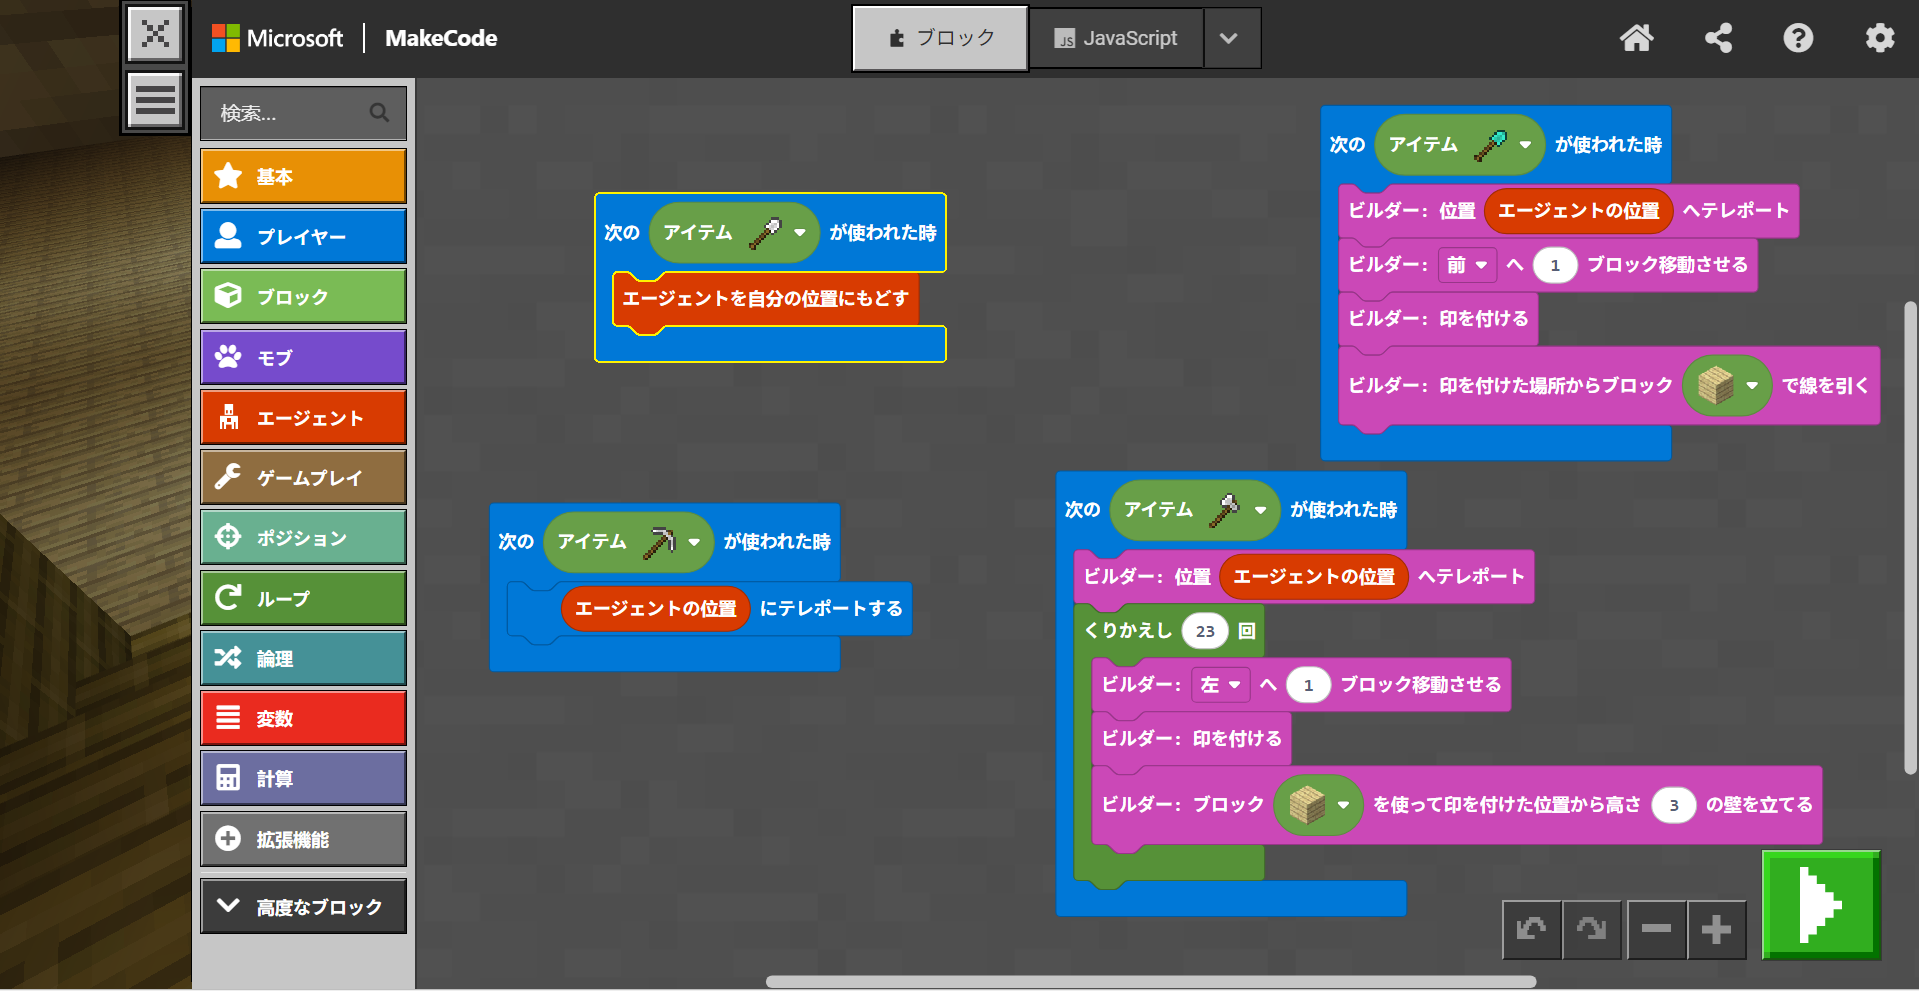The width and height of the screenshot is (1919, 991).
Task: Toggle the hamburger menu icon at left
Action: 155,100
